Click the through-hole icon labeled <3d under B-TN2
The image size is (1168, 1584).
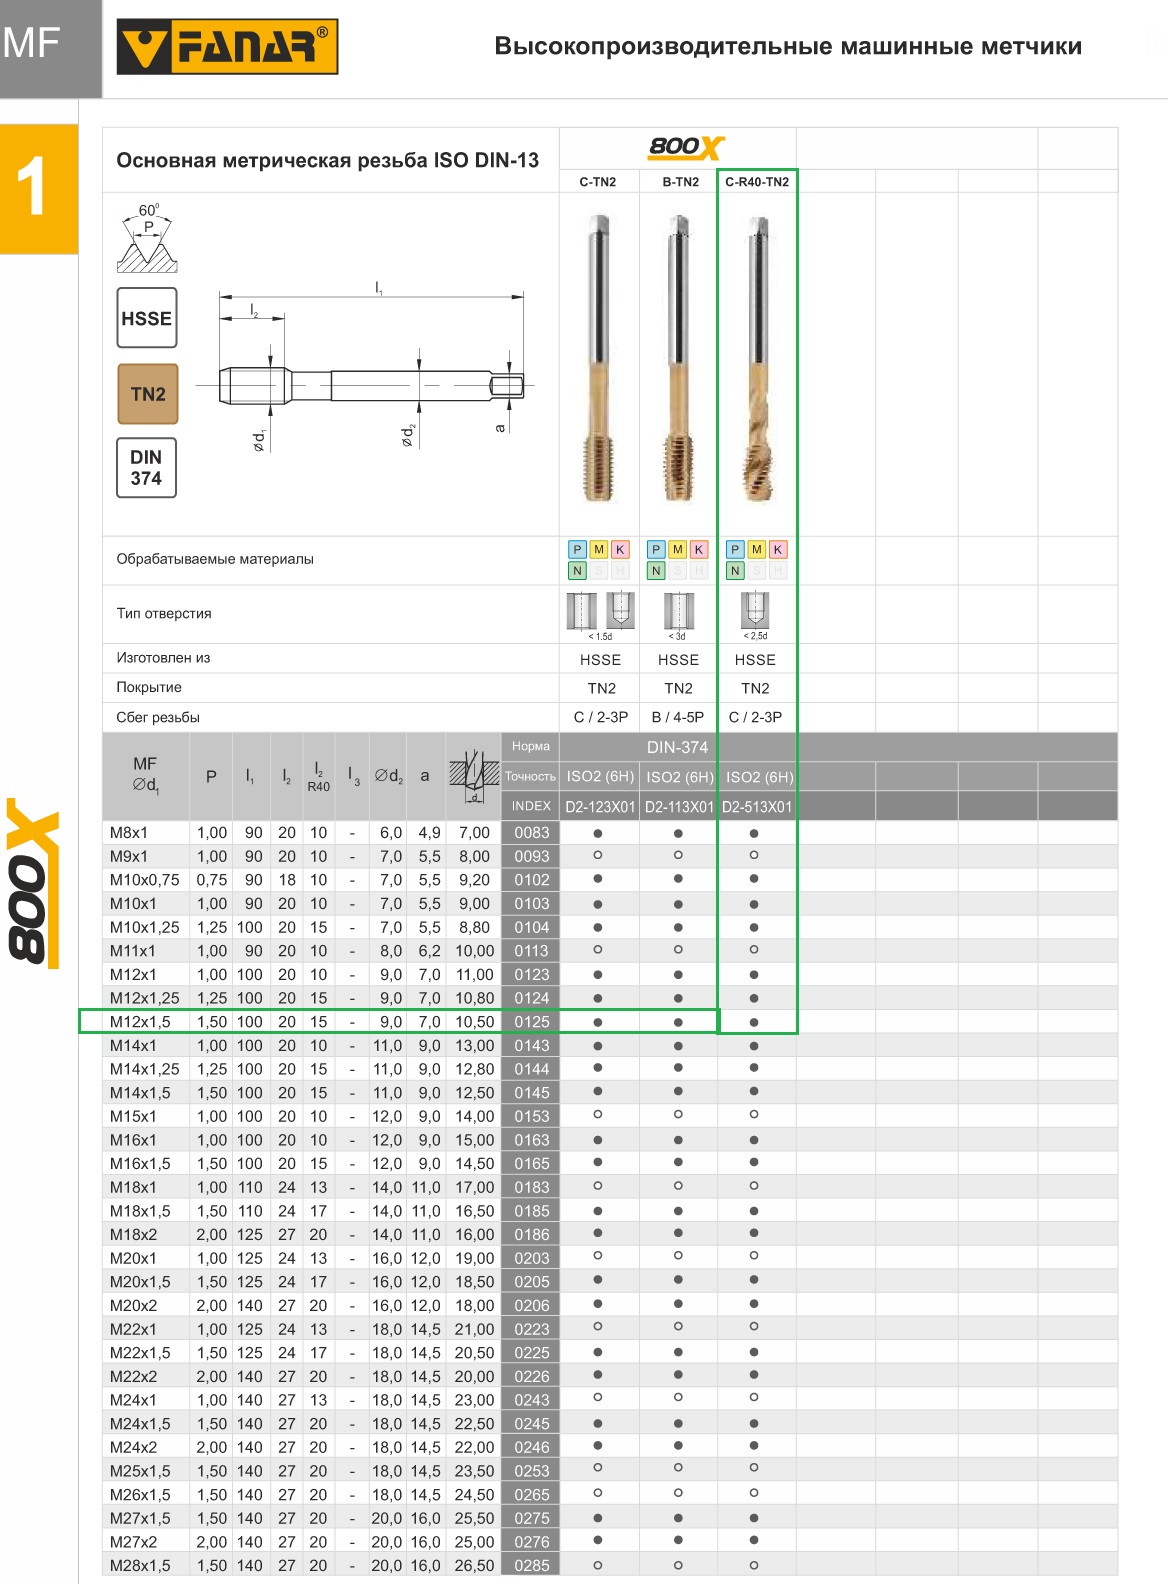coord(678,611)
